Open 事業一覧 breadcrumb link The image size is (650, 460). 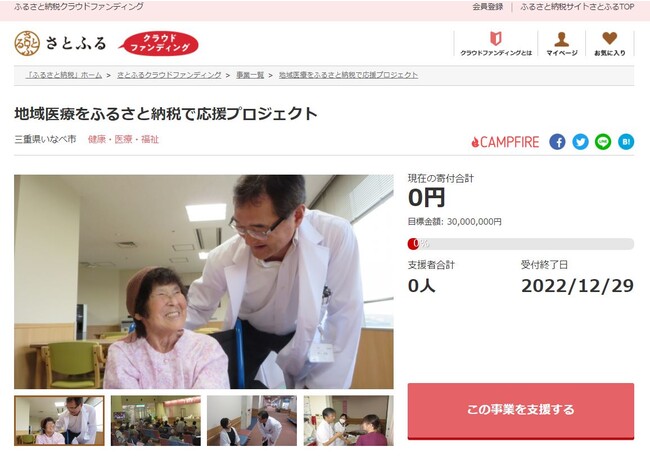click(x=250, y=75)
